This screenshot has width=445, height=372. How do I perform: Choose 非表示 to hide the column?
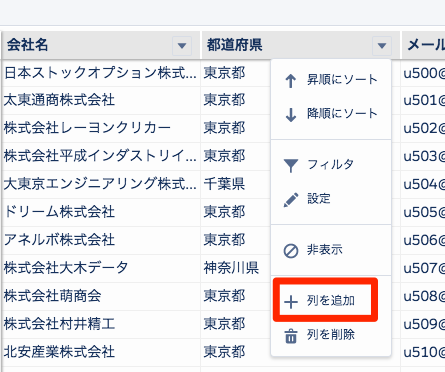[x=331, y=250]
